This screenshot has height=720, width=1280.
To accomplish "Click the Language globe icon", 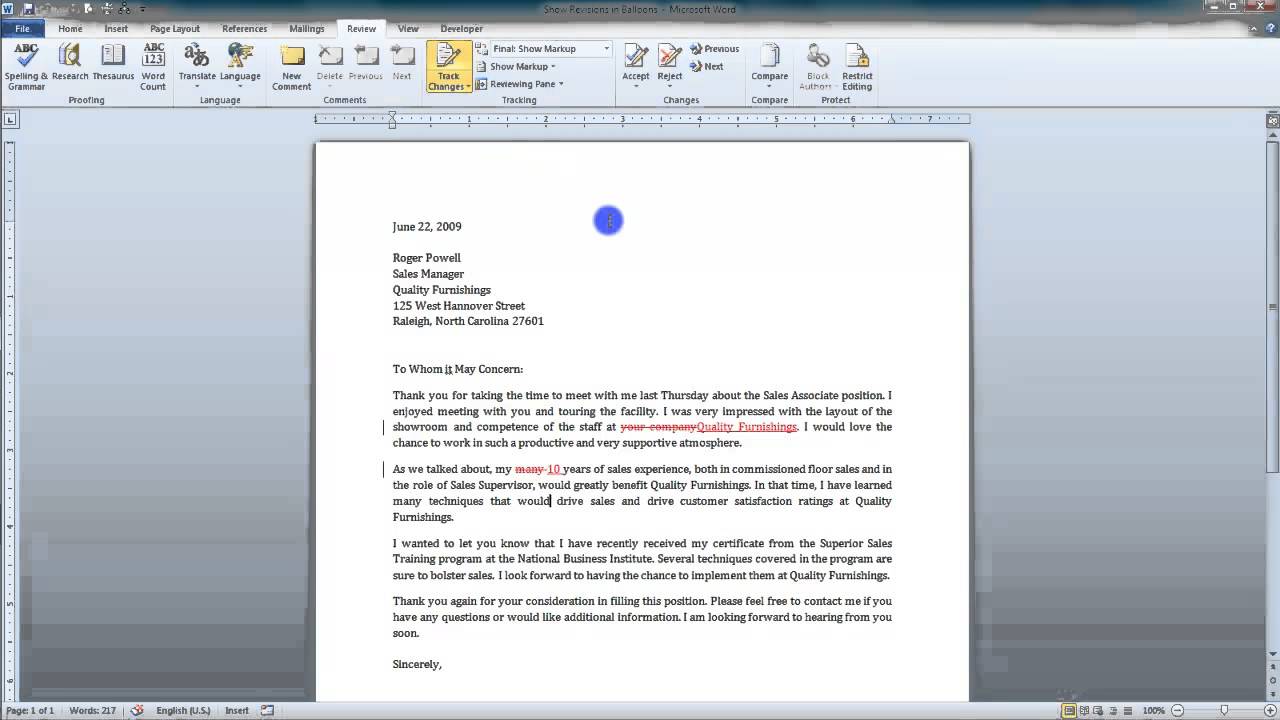I will pyautogui.click(x=240, y=55).
